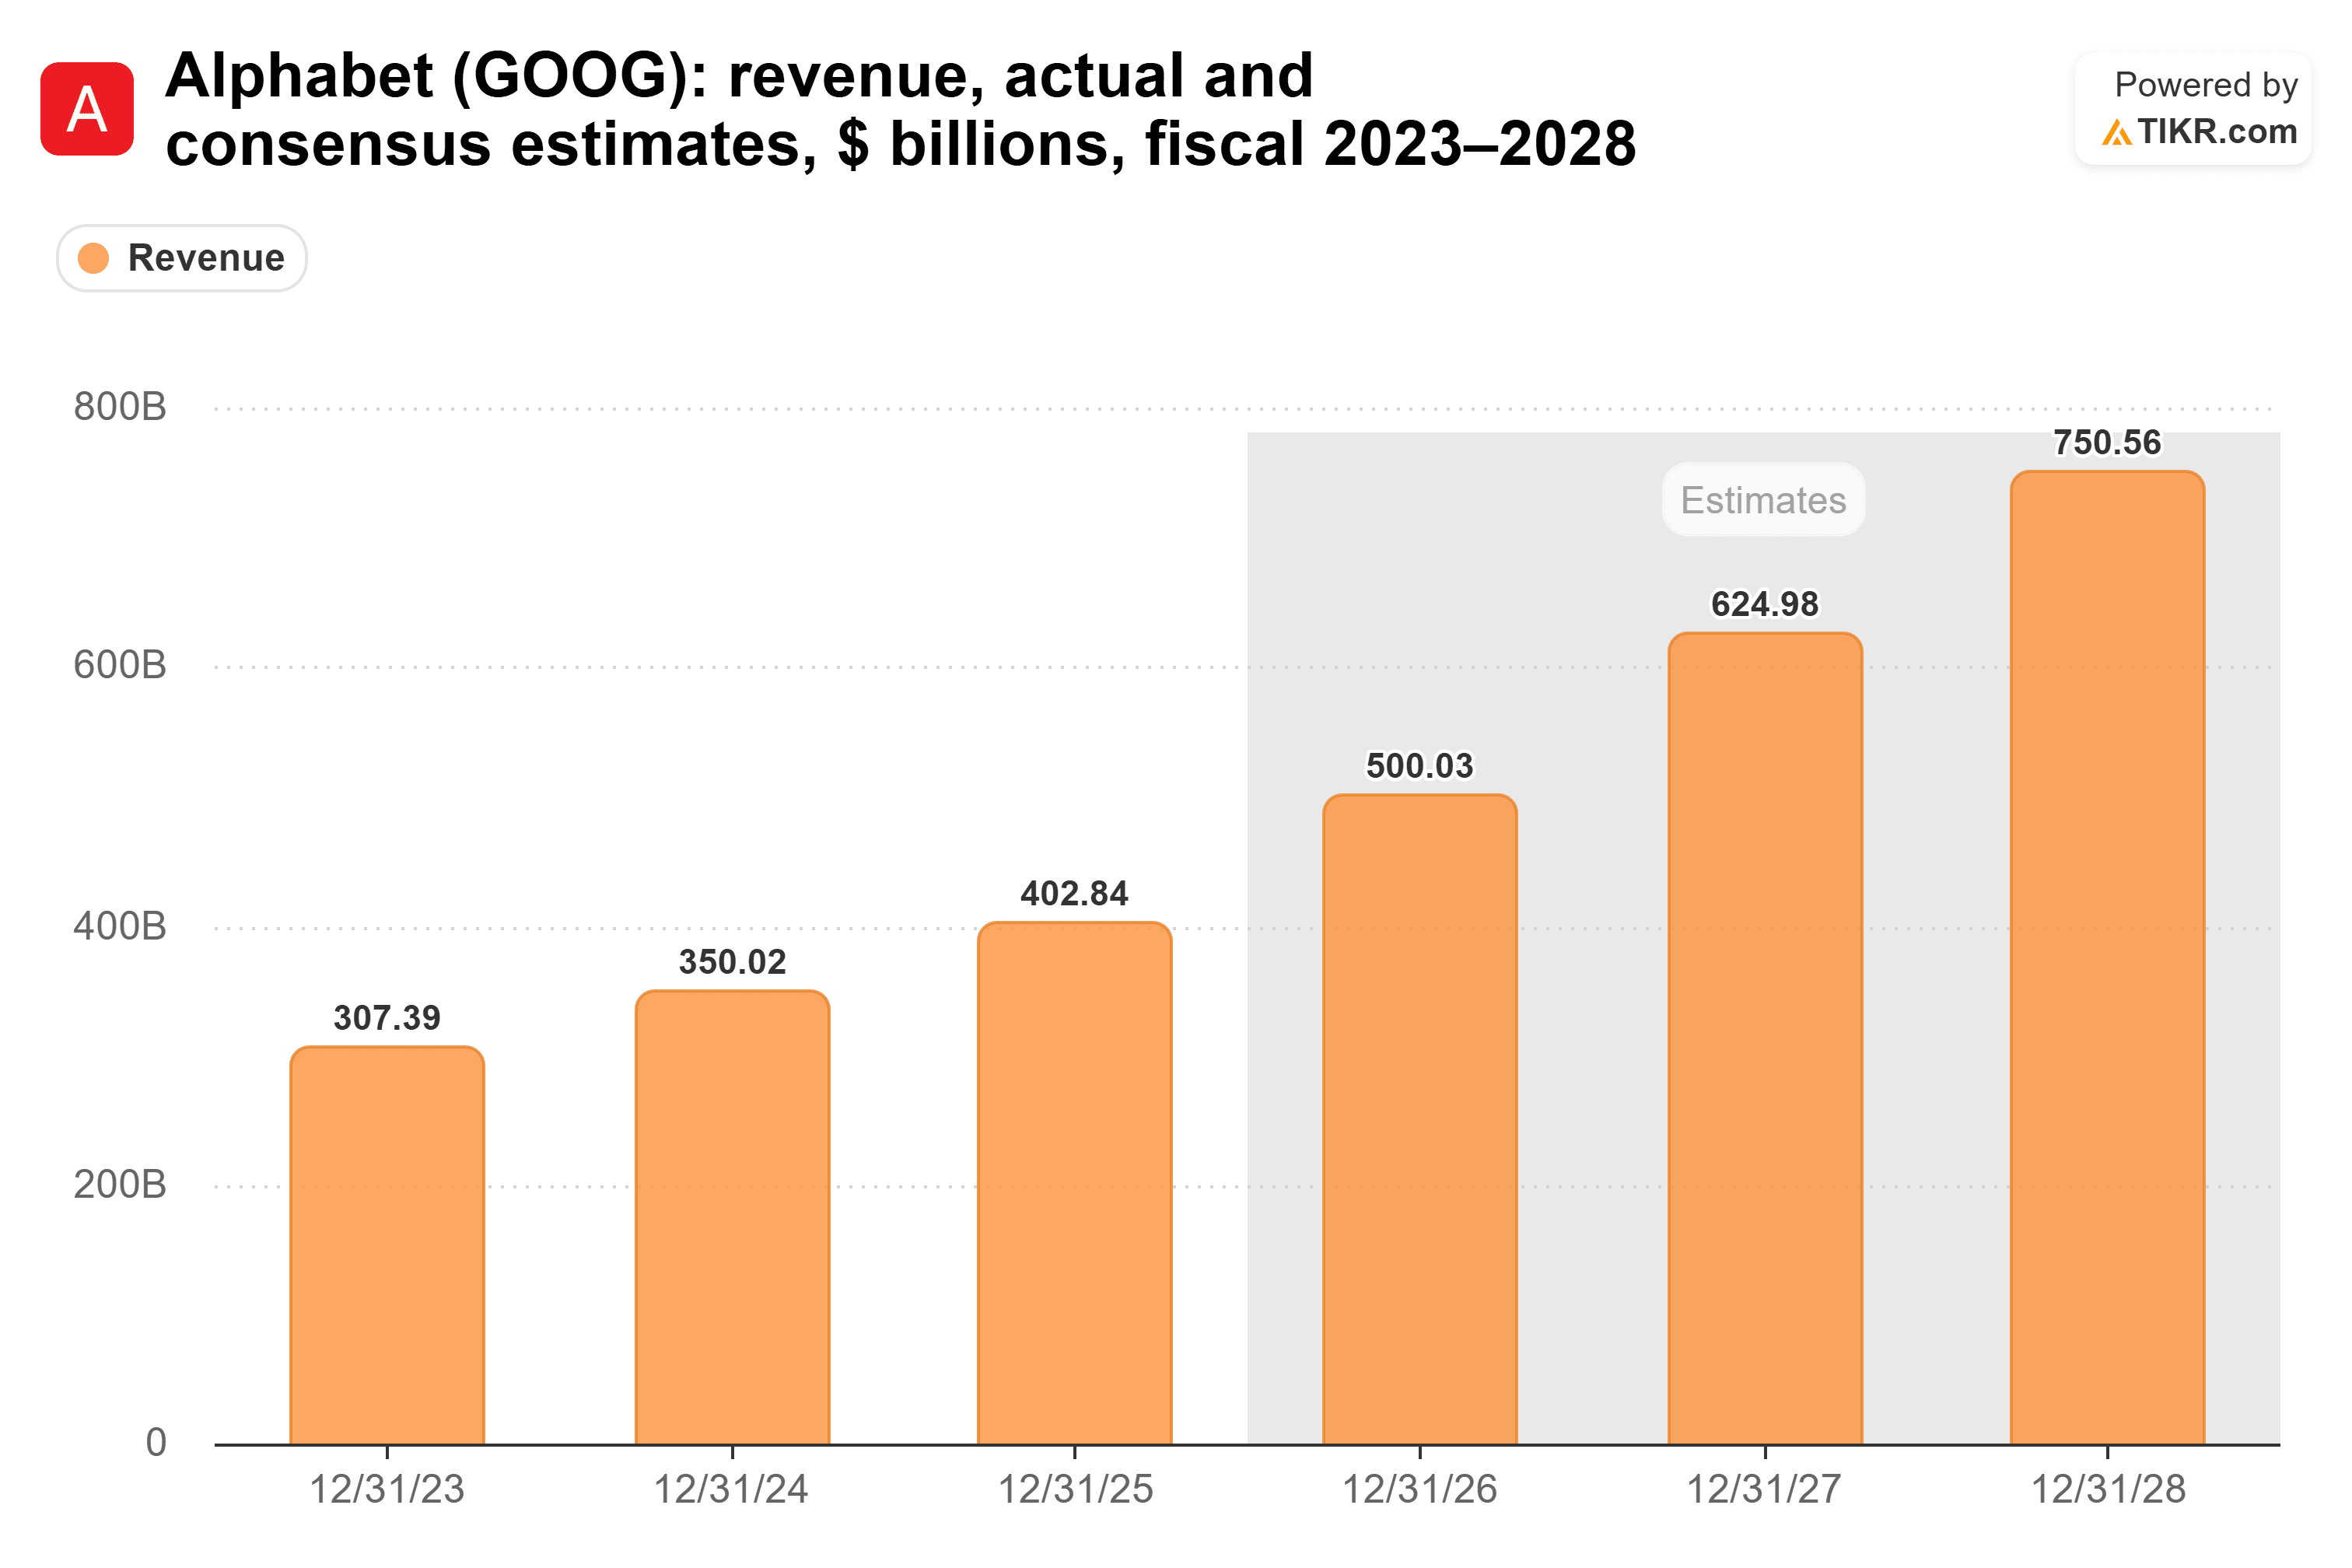Click the orange TIKR logo icon
Viewport: 2352px width, 1568px height.
coord(2116,132)
